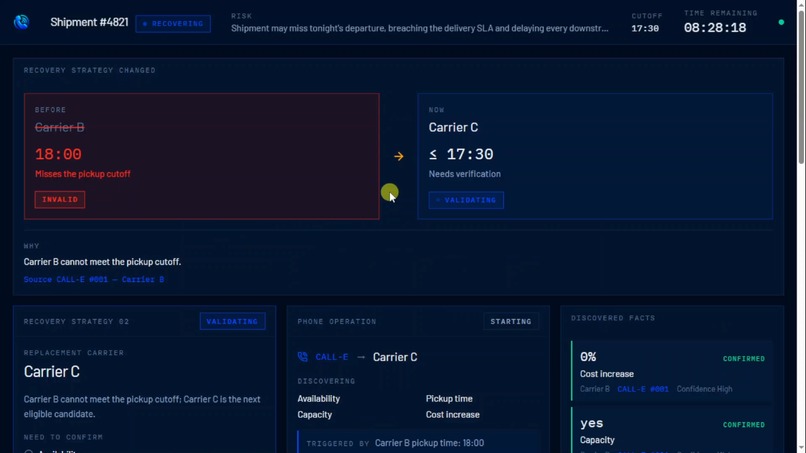Click the risk description text in header
806x453 pixels.
pos(420,28)
